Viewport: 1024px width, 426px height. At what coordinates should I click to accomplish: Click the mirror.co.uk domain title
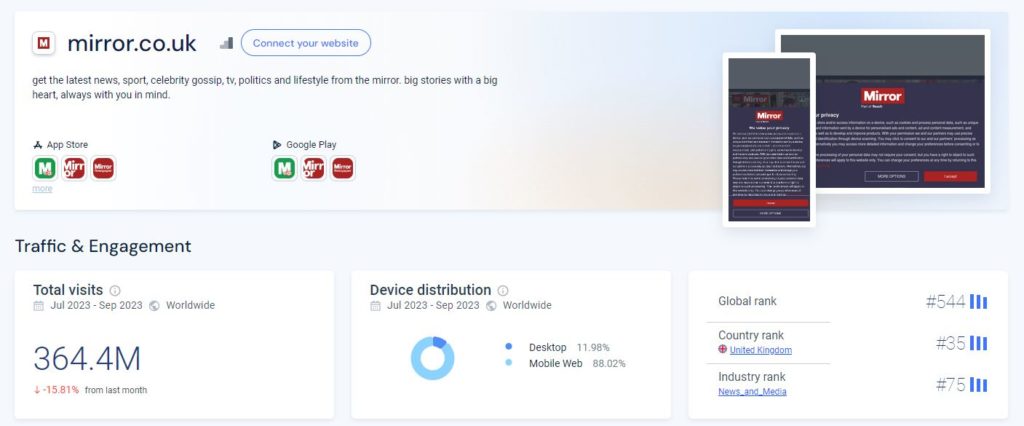click(x=132, y=43)
